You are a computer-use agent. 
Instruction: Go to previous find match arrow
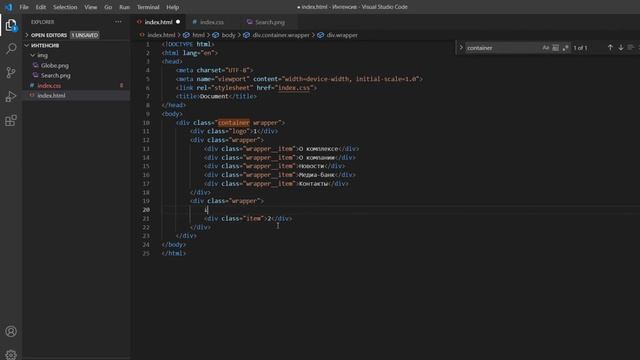(610, 48)
